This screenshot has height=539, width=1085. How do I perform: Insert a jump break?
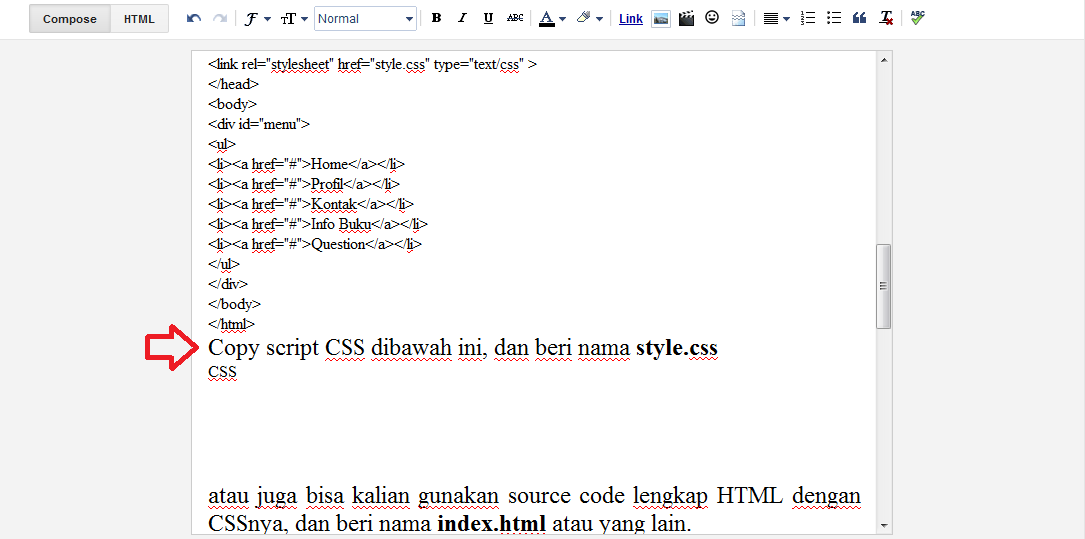pyautogui.click(x=738, y=19)
